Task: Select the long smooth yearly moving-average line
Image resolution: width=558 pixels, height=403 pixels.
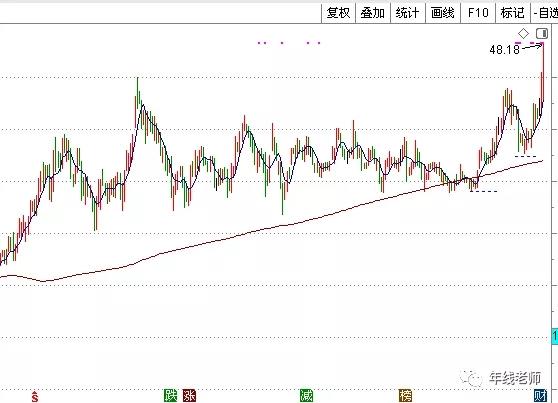Action: point(270,228)
